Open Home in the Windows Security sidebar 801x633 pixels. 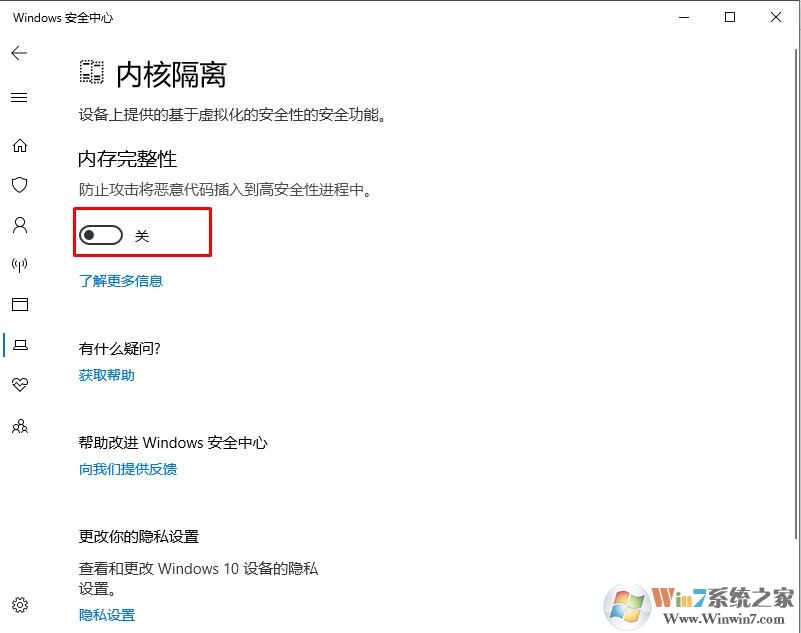point(20,145)
